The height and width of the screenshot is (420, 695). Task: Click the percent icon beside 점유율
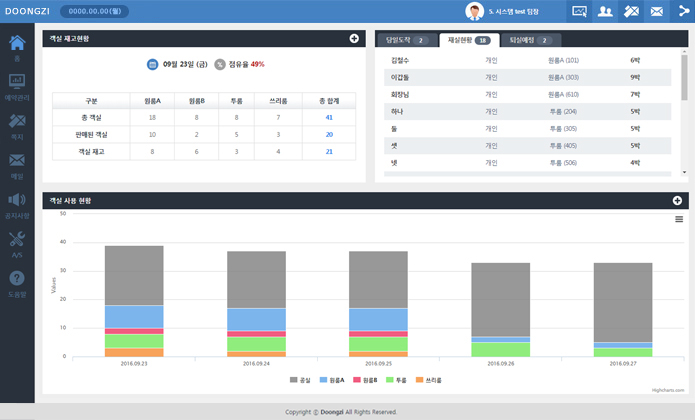(x=220, y=65)
